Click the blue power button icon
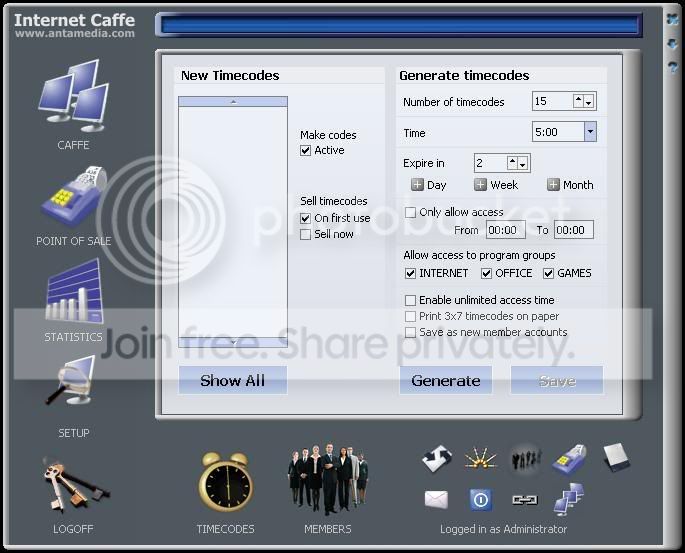 click(x=481, y=500)
